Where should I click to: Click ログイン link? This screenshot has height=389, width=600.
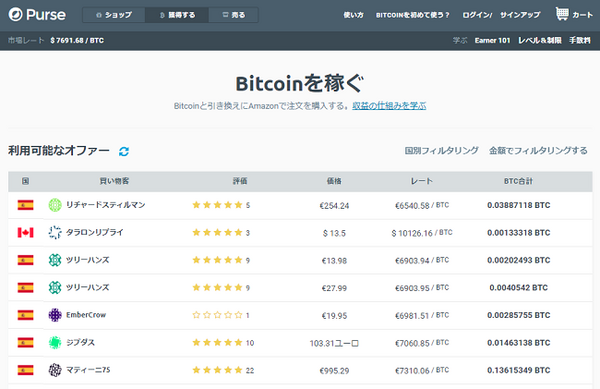[x=476, y=15]
